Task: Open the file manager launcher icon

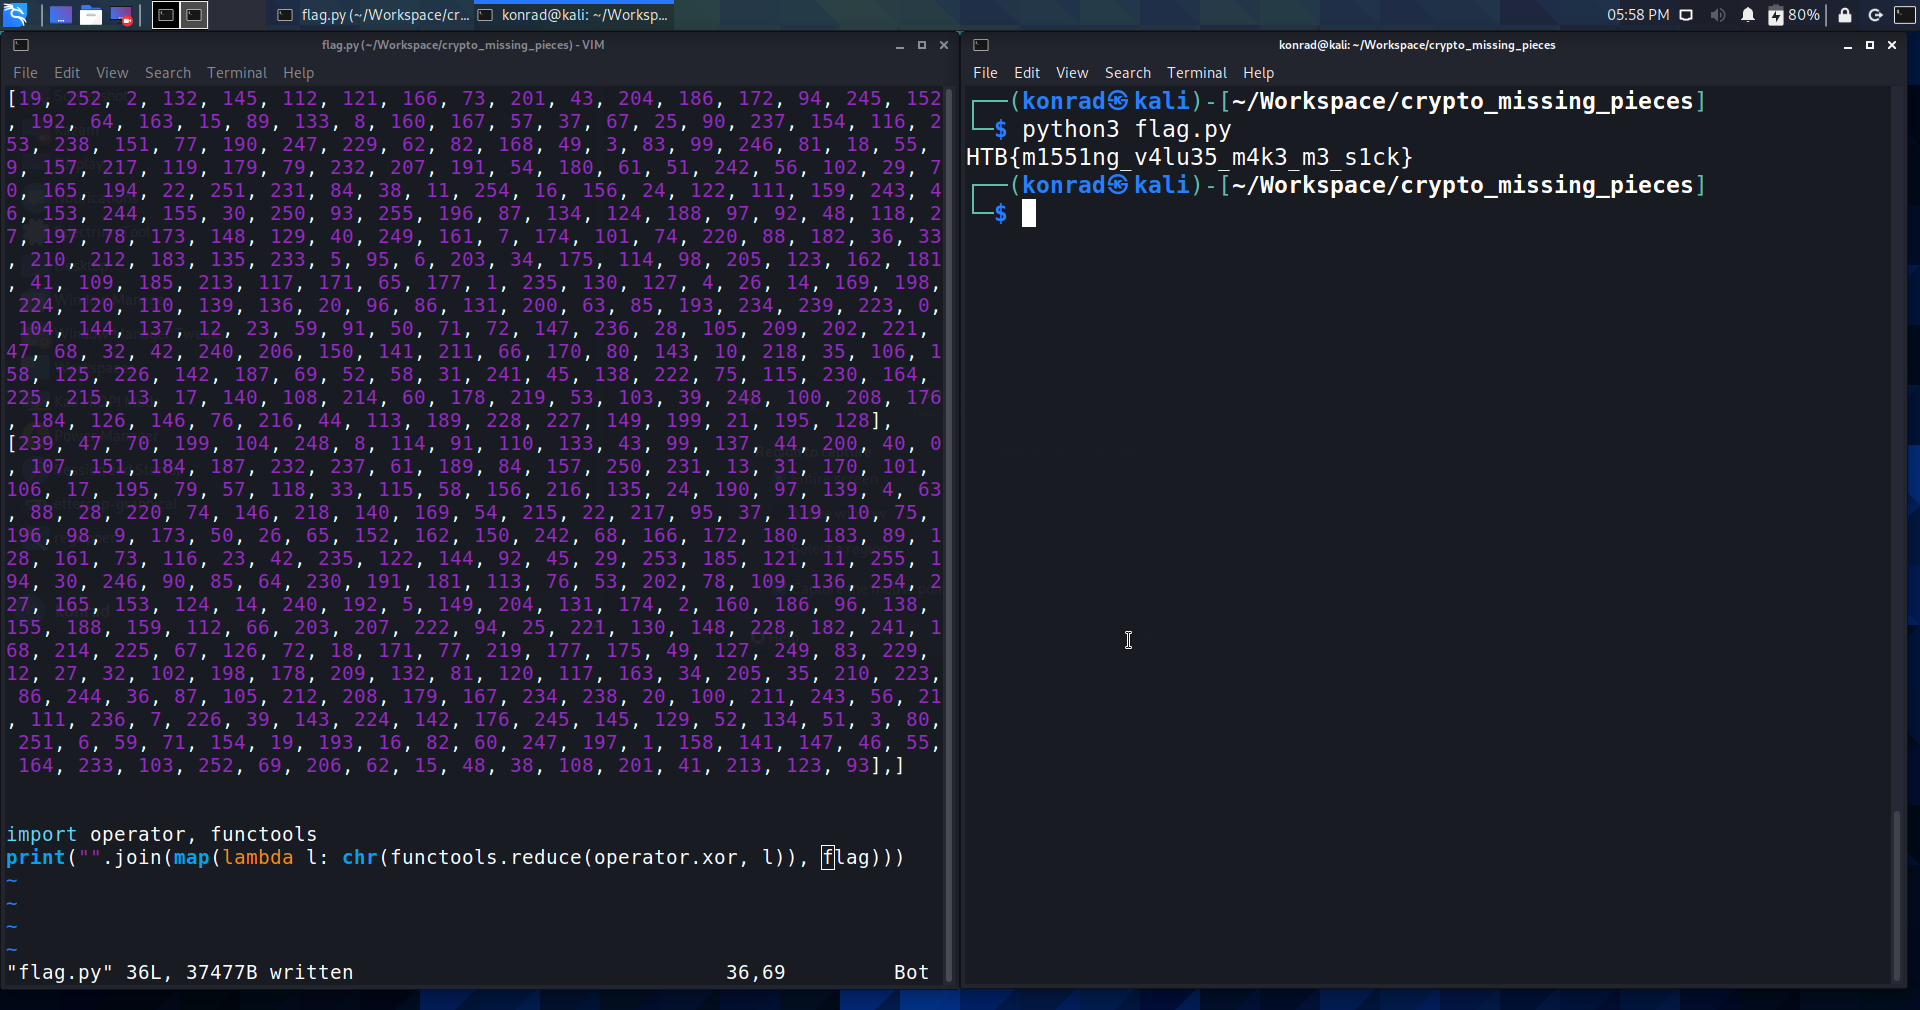Action: (x=91, y=15)
